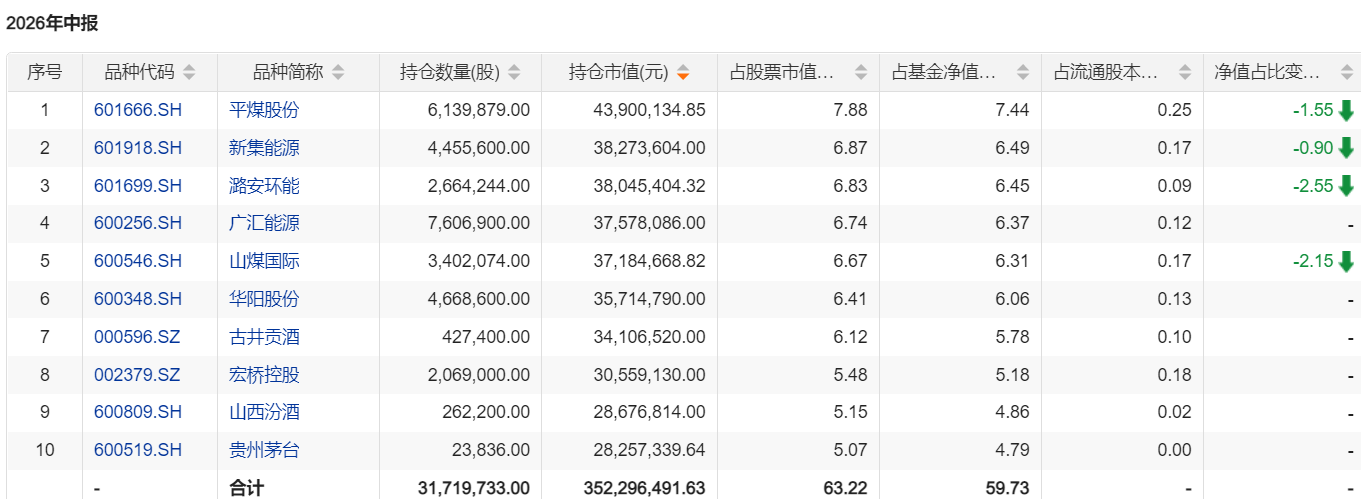Sort by 持仓数量(股) column arrows
The width and height of the screenshot is (1361, 499).
[514, 72]
